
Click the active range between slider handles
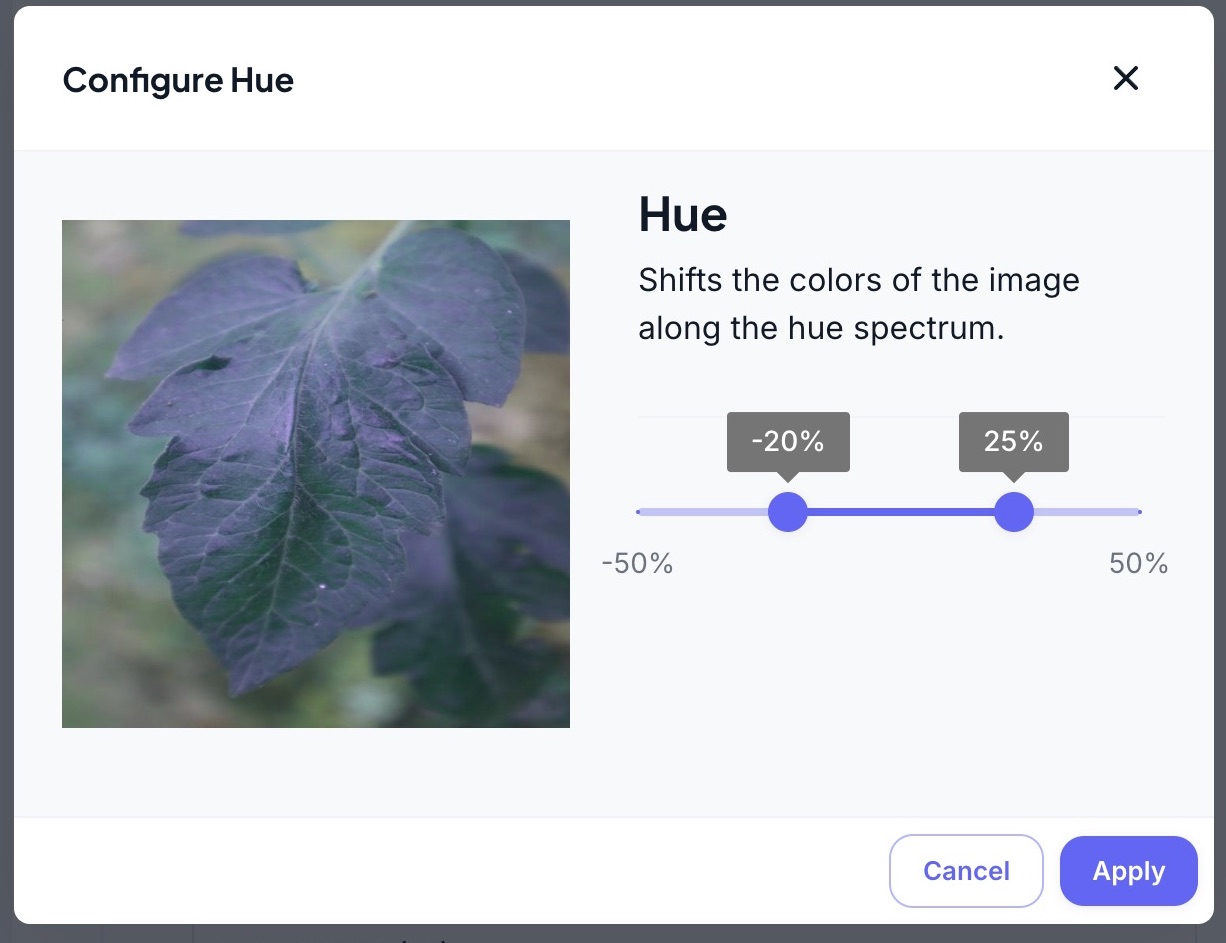click(x=900, y=512)
